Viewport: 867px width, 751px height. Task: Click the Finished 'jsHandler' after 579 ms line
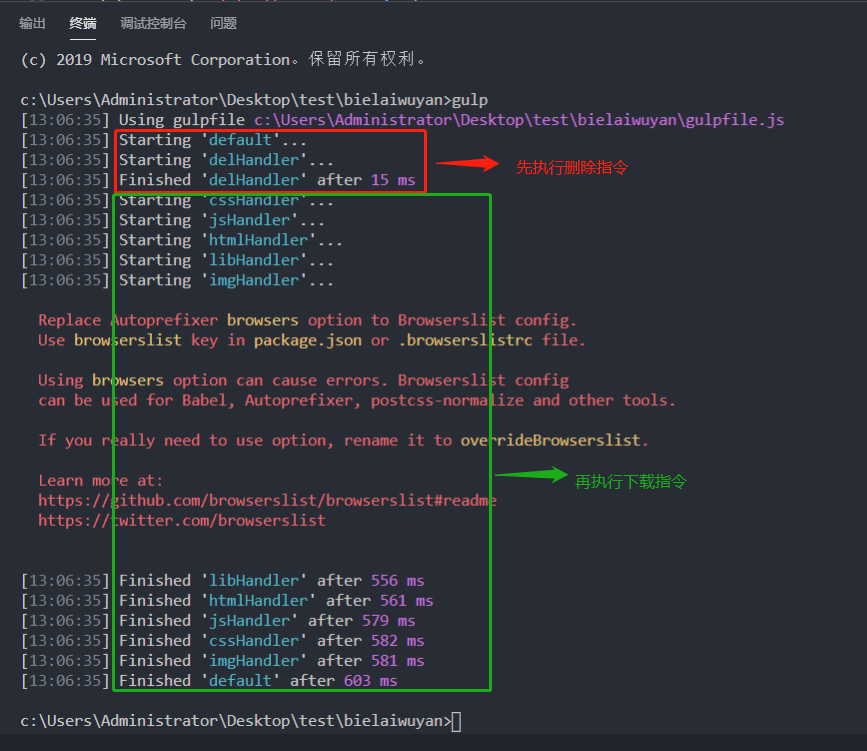click(x=218, y=621)
